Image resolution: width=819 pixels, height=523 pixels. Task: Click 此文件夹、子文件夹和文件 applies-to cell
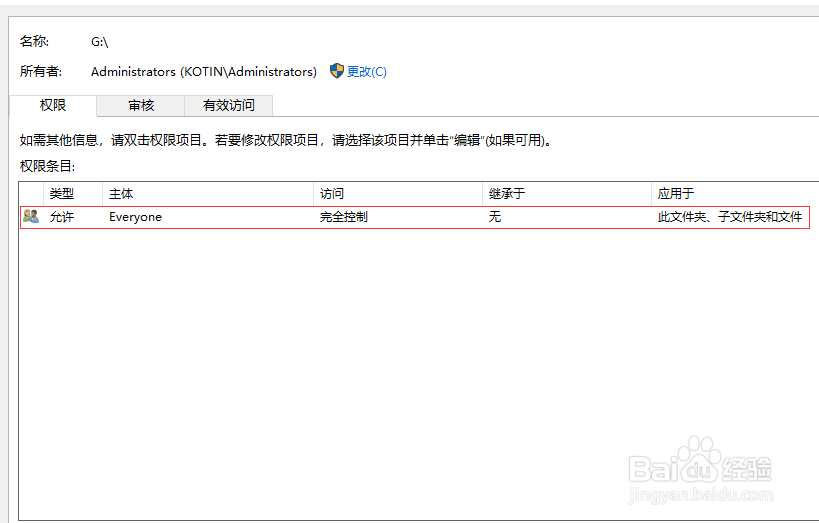730,217
